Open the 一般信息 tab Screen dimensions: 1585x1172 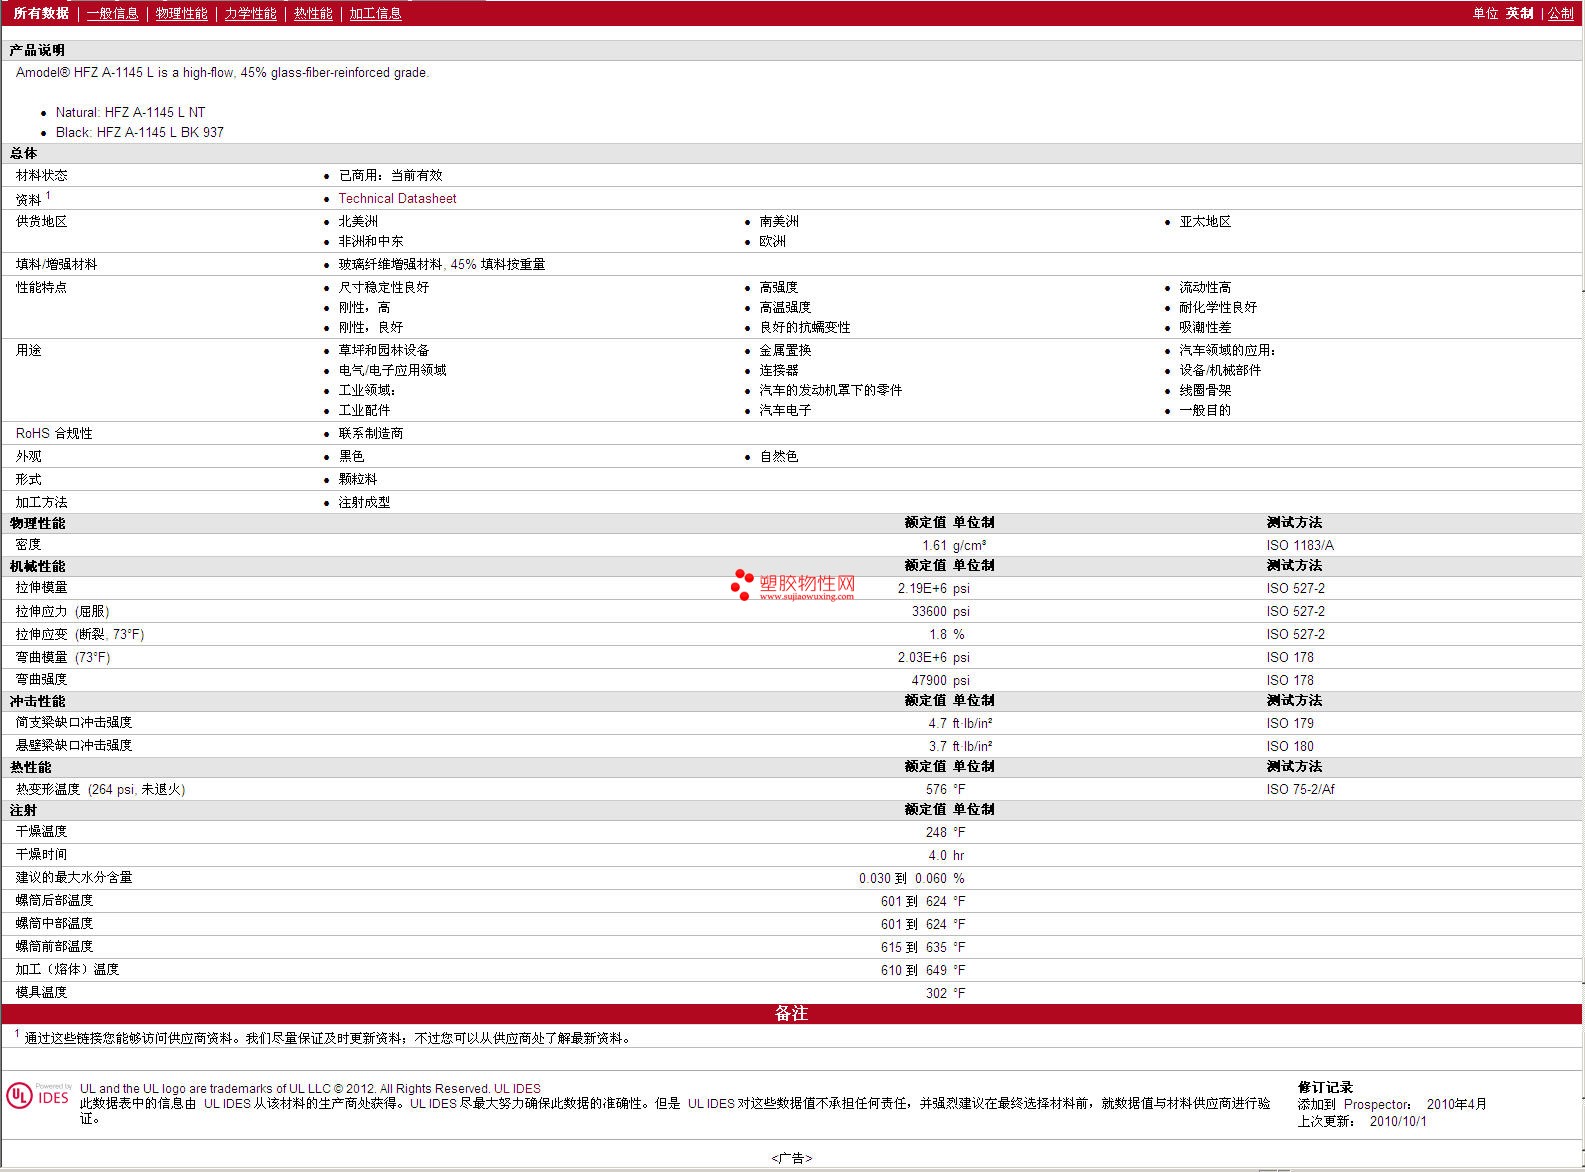[x=112, y=13]
